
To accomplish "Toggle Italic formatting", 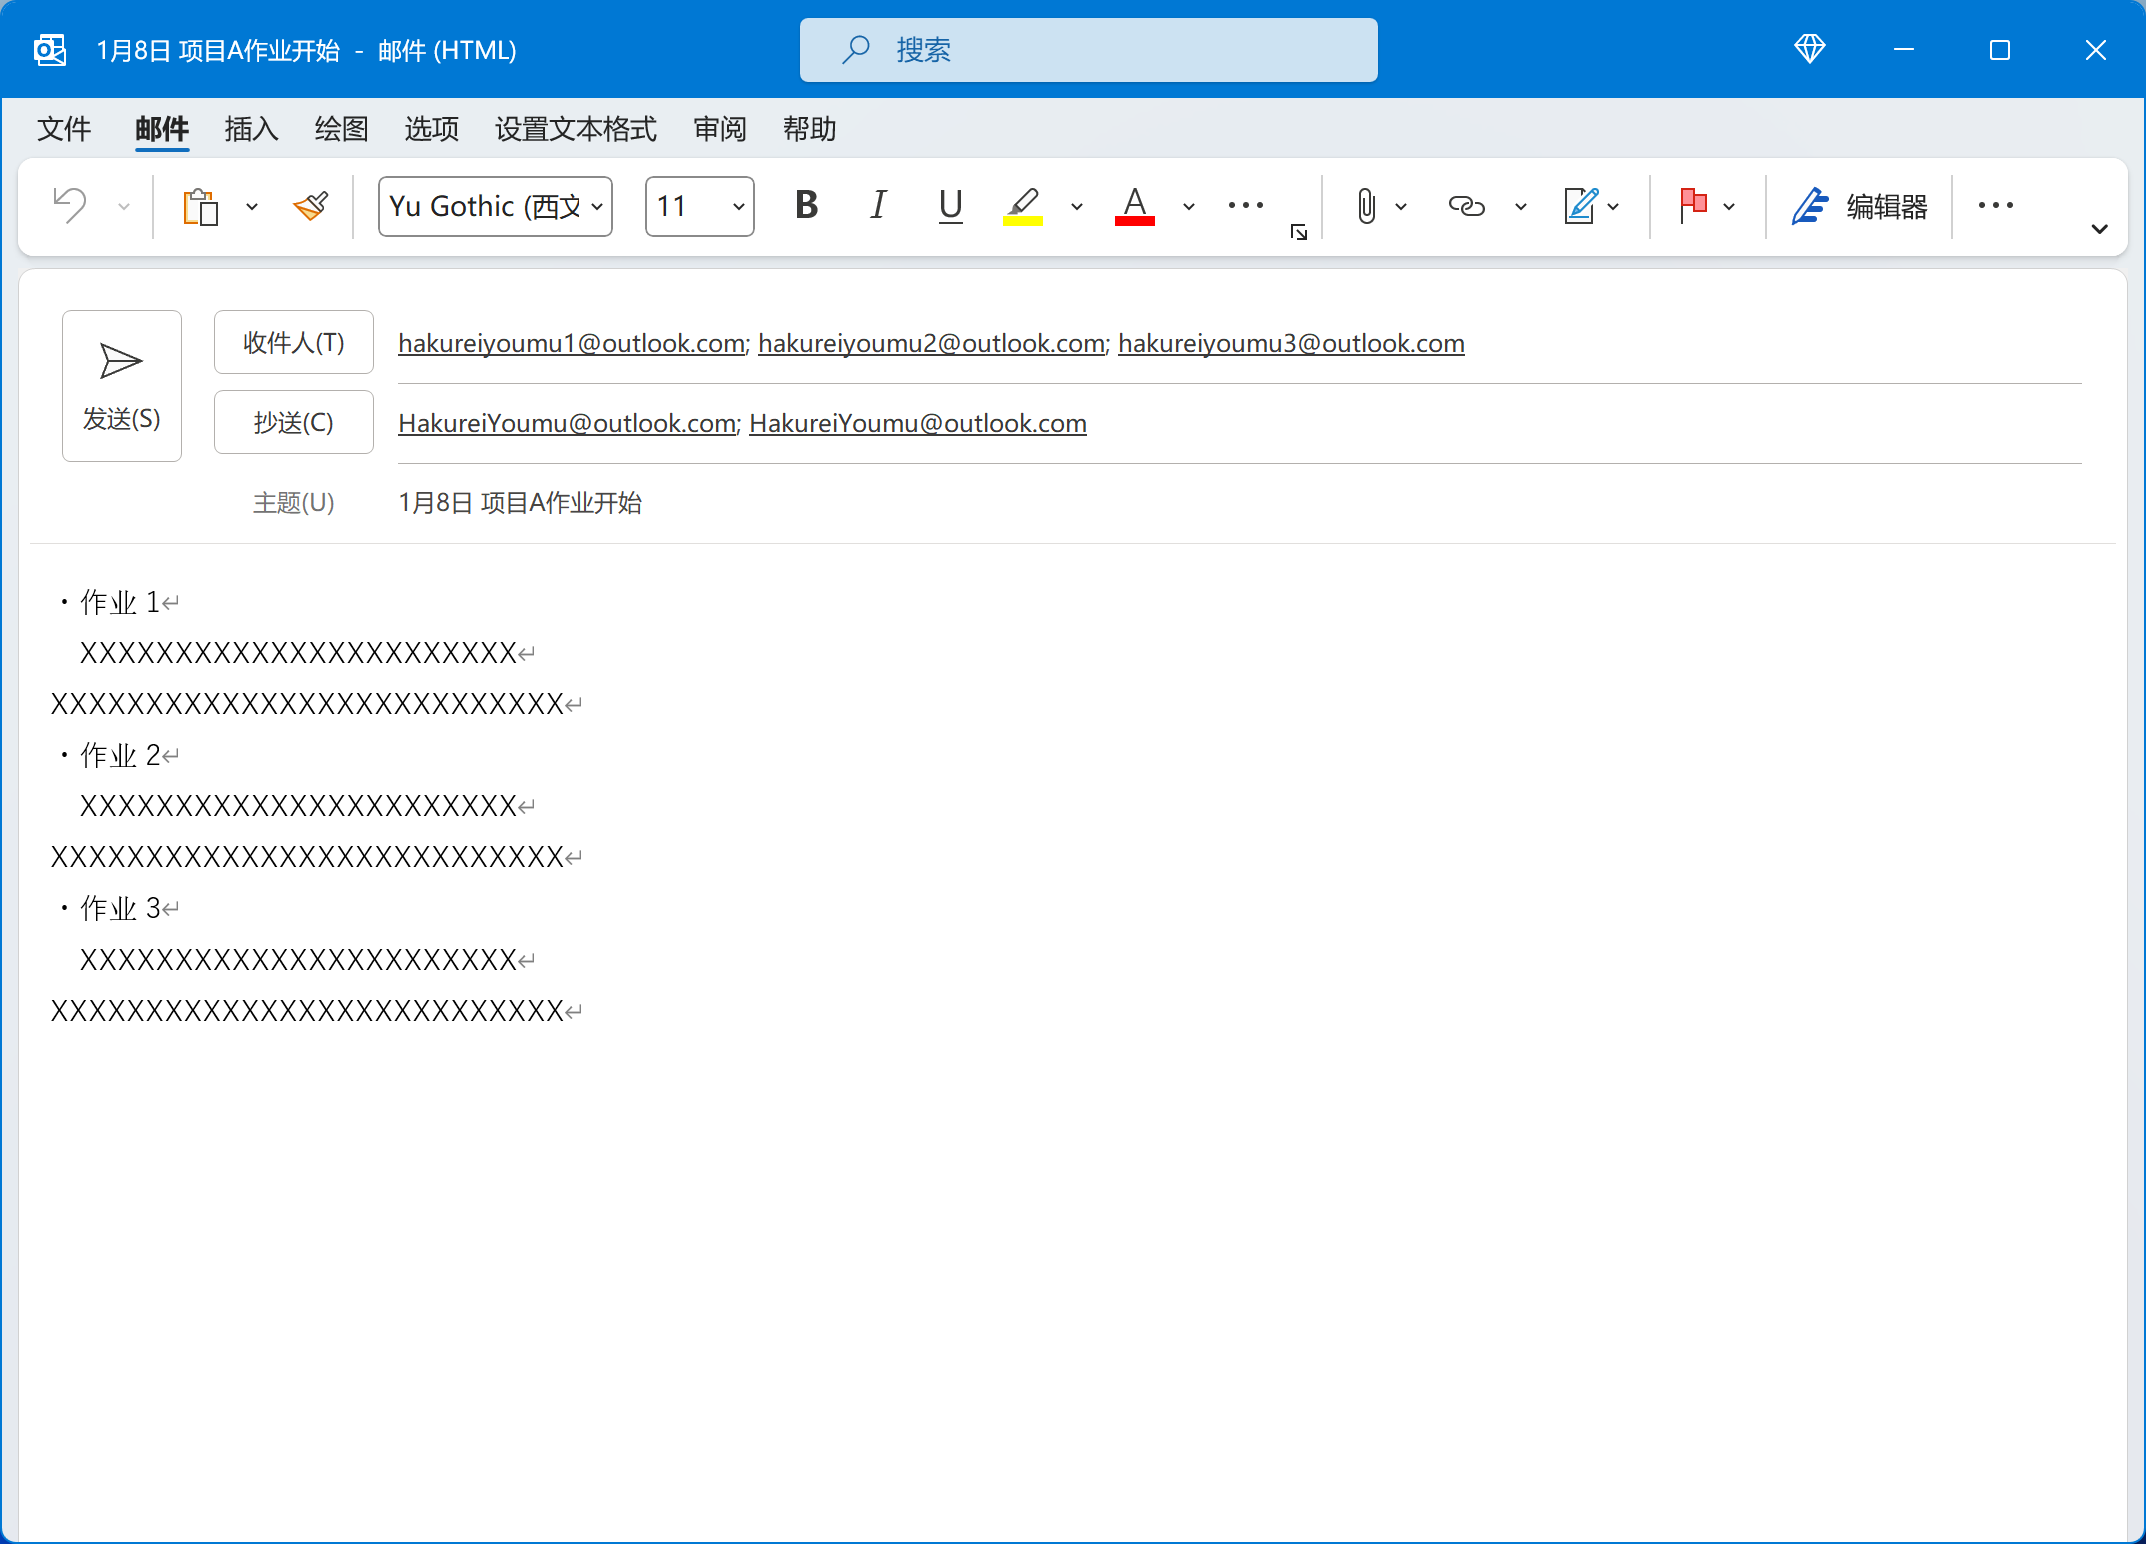I will pyautogui.click(x=878, y=206).
